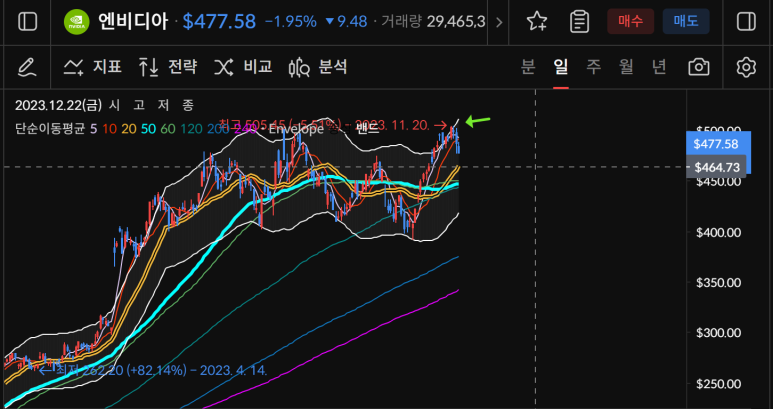Take chart snapshot with camera icon
The height and width of the screenshot is (409, 773).
click(x=699, y=67)
